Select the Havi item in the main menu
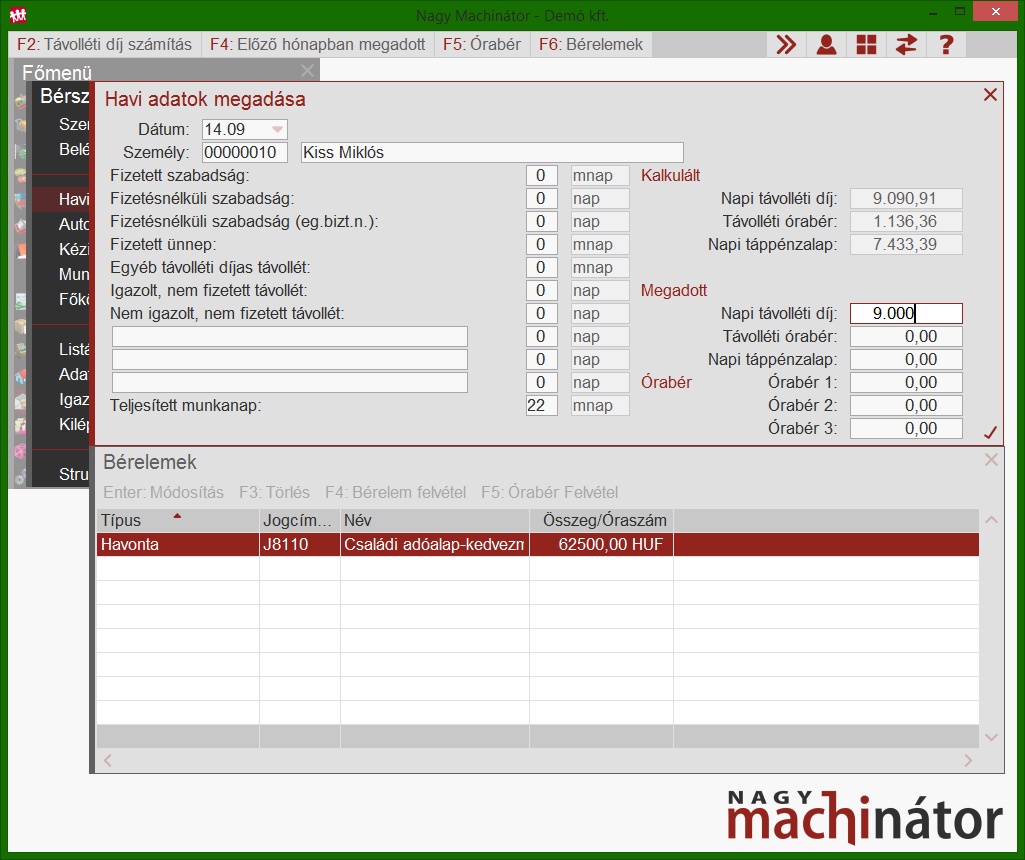 tap(61, 199)
